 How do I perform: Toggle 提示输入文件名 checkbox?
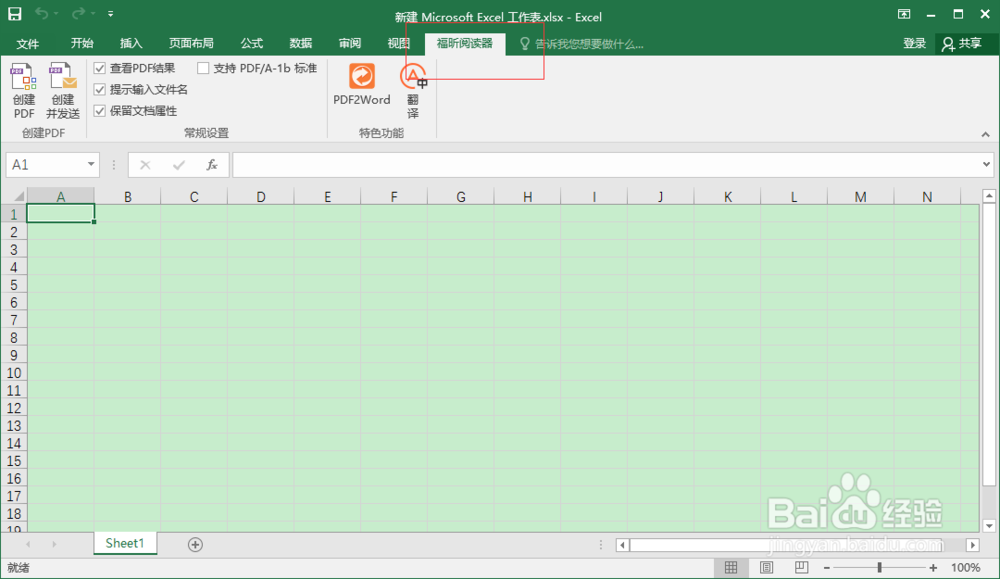99,89
